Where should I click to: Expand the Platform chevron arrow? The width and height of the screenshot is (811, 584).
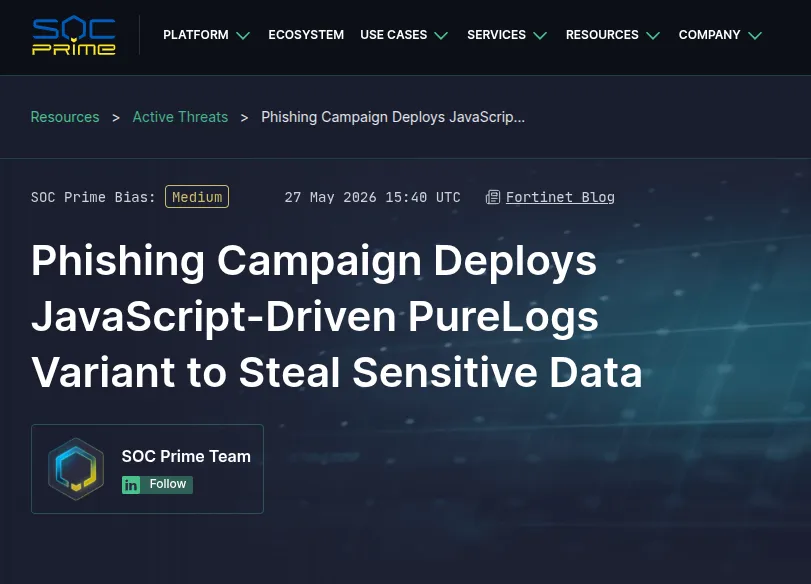pyautogui.click(x=243, y=36)
